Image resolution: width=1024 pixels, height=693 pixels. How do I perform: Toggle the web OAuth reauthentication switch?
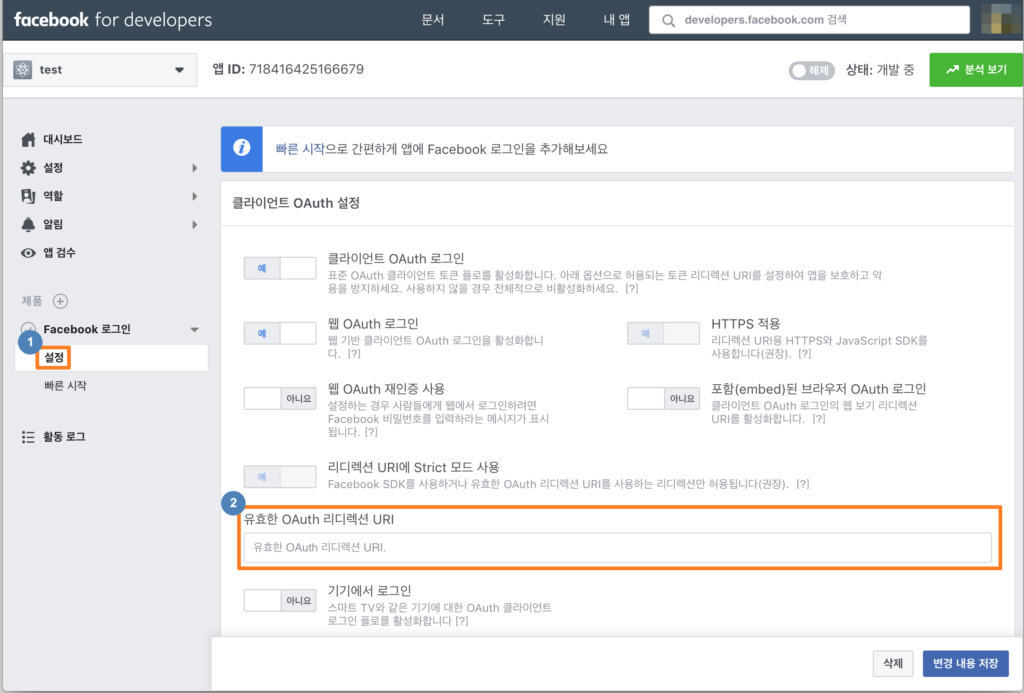click(x=279, y=398)
